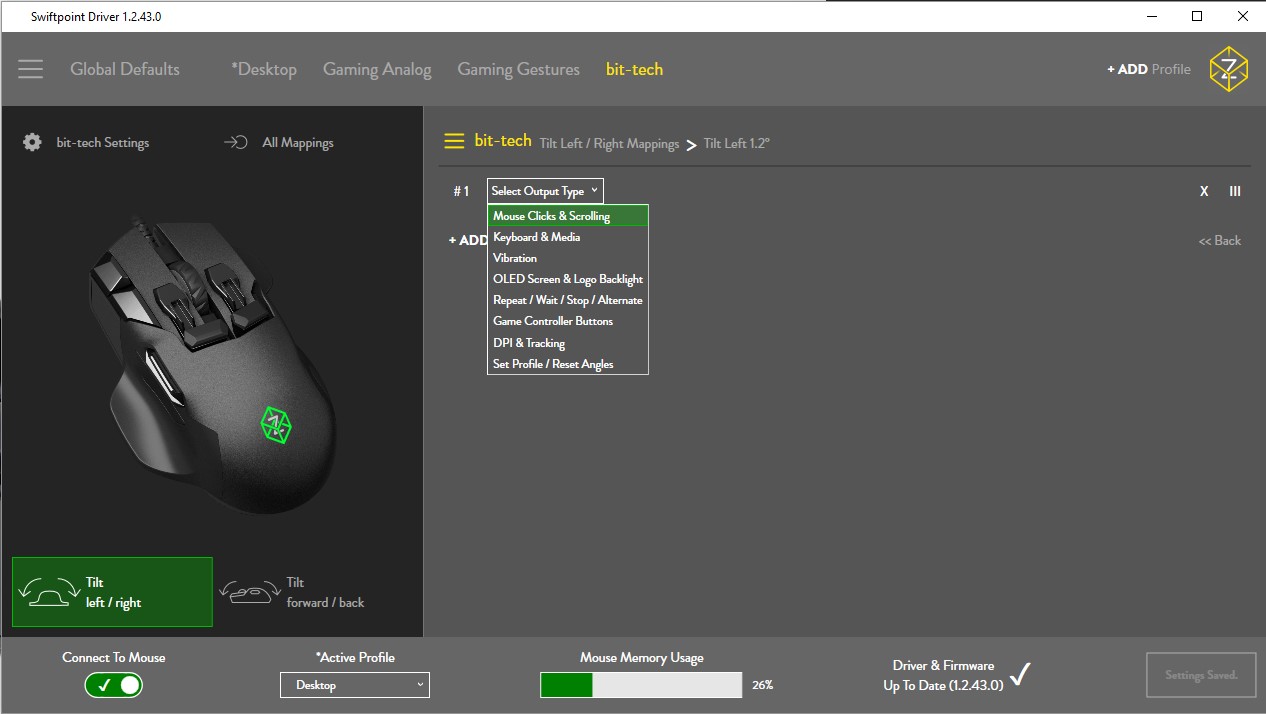Click the yellow Swiftpoint Z logo icon
The width and height of the screenshot is (1266, 714).
pos(1228,69)
